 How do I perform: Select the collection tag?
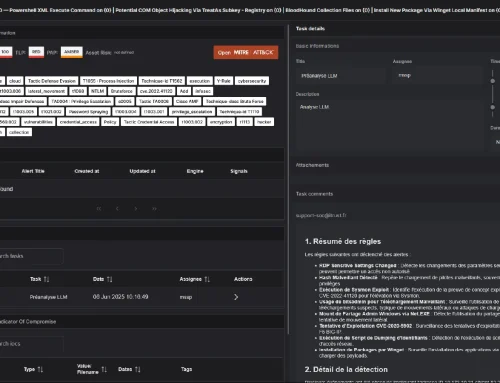pyautogui.click(x=19, y=132)
